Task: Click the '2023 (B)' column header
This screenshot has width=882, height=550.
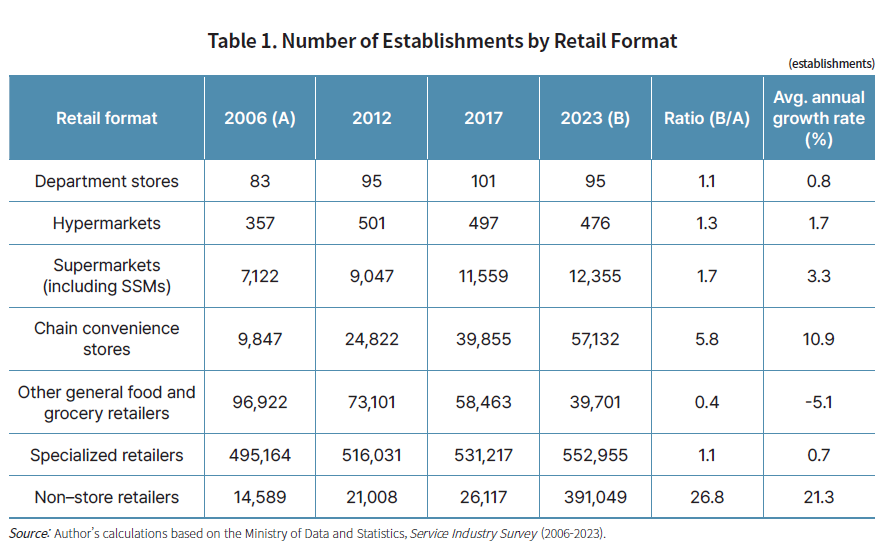Action: click(595, 118)
